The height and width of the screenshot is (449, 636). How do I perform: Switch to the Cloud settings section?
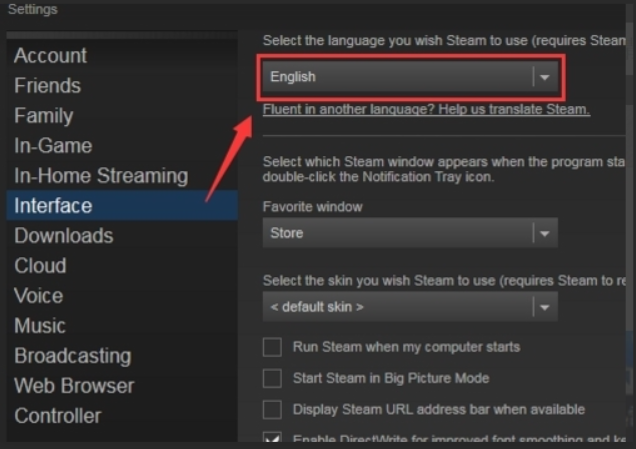(122, 265)
